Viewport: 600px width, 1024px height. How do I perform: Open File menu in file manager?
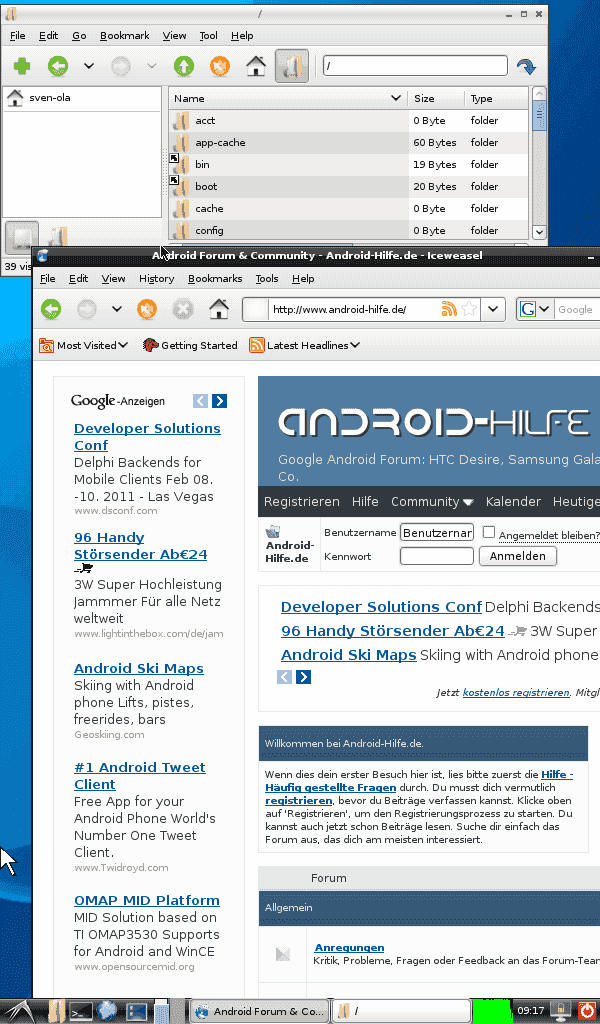(x=18, y=36)
